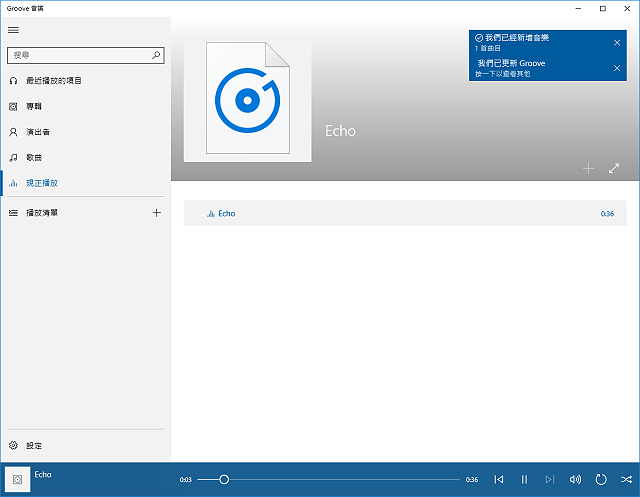Viewport: 640px width, 497px height.
Task: Click the 0:36 duration in Echo row
Action: [607, 214]
